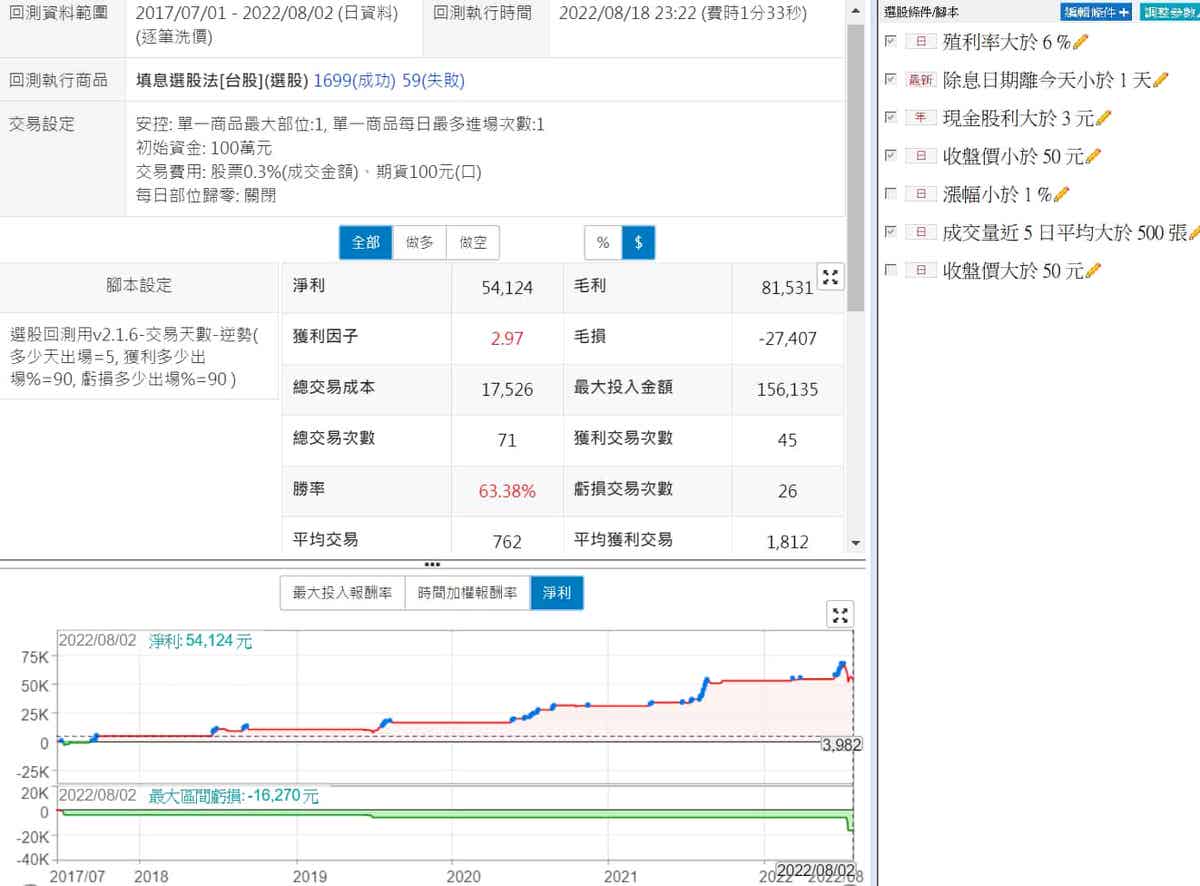Click the panel splitter dots handle
This screenshot has width=1200, height=886.
point(432,564)
